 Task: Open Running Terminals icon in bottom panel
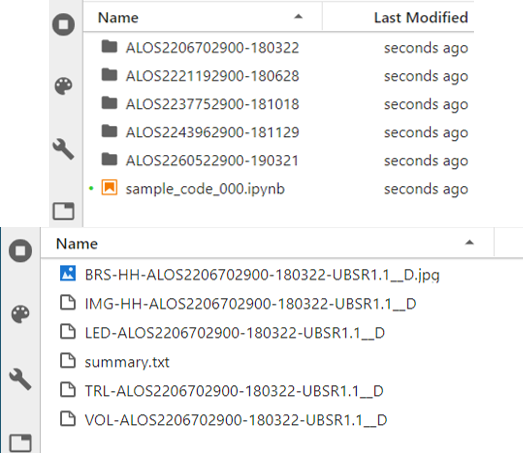(x=21, y=251)
